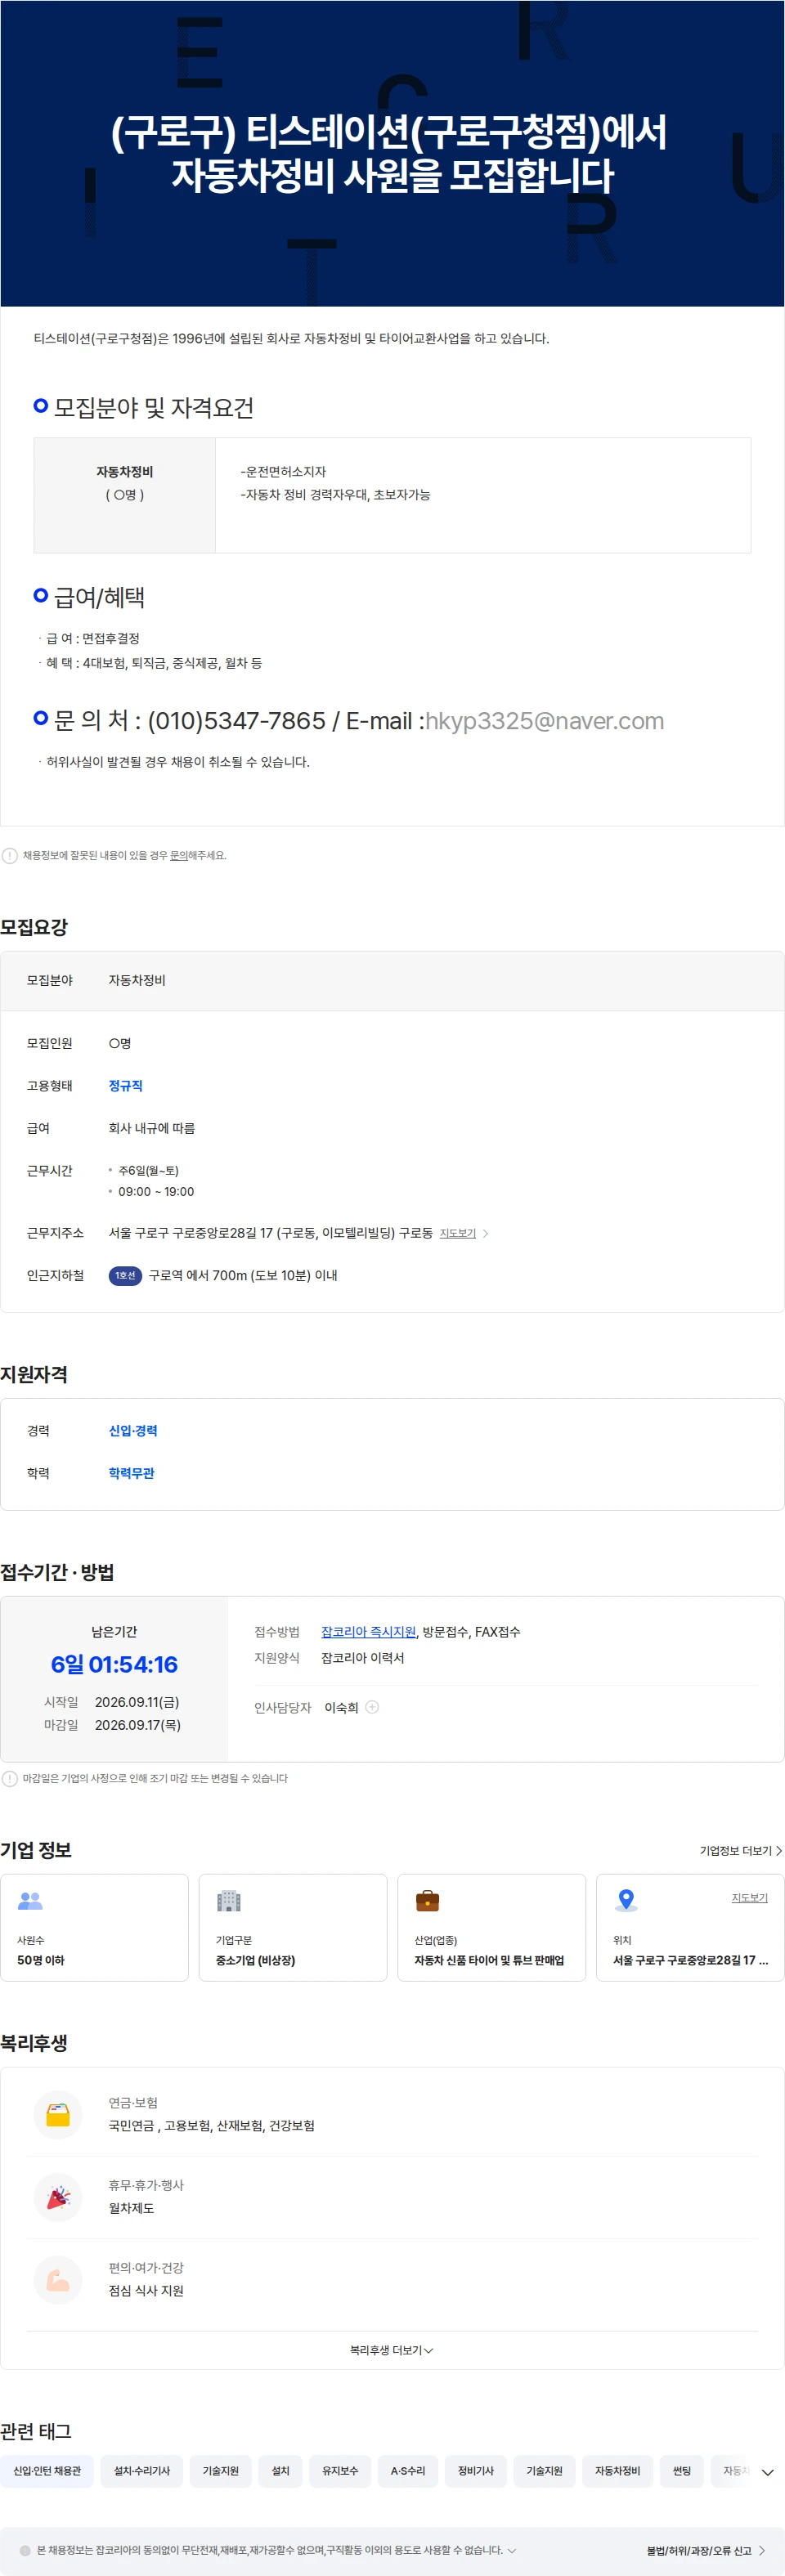The height and width of the screenshot is (2576, 785).
Task: Click the 휴무·휴가·행사 party icon
Action: [x=58, y=2197]
